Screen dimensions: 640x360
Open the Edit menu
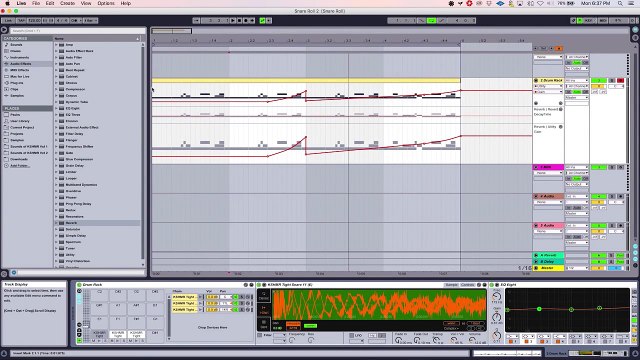pyautogui.click(x=50, y=3)
